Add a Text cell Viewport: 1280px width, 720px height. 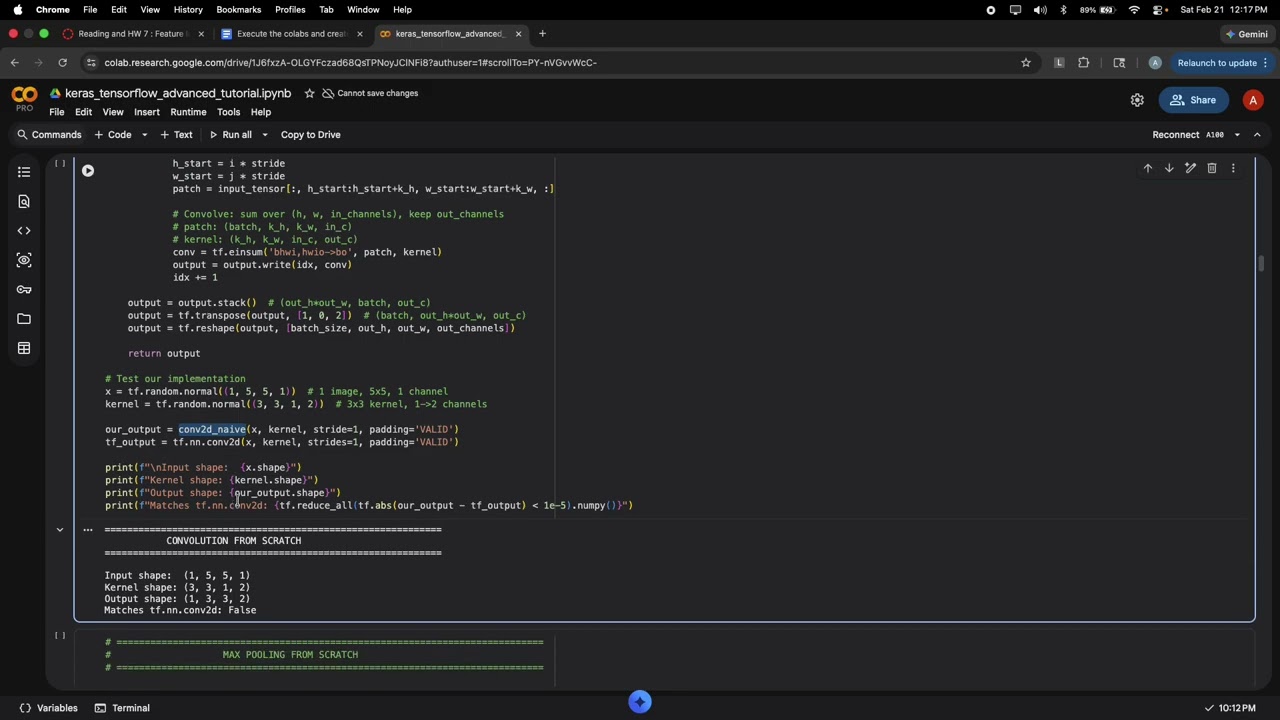point(177,135)
